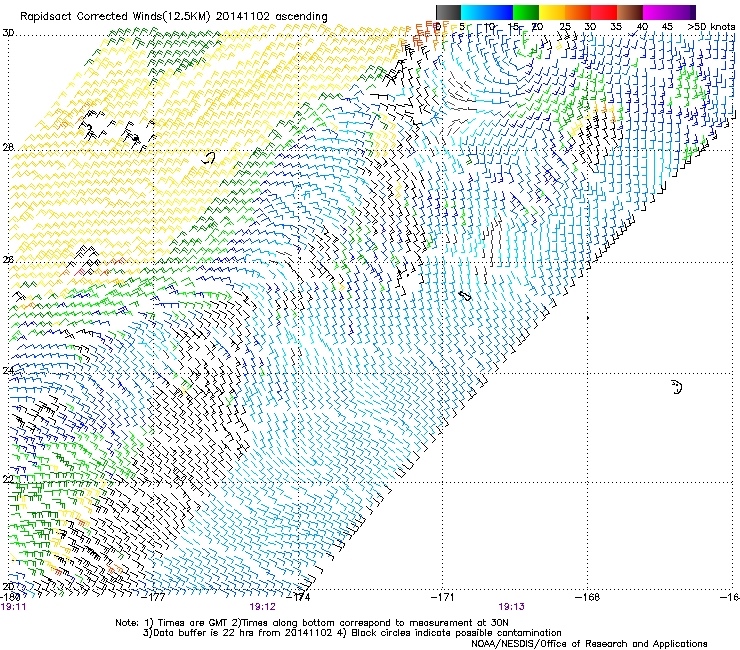Click the latitude label '24'
The width and height of the screenshot is (740, 650).
pyautogui.click(x=8, y=370)
